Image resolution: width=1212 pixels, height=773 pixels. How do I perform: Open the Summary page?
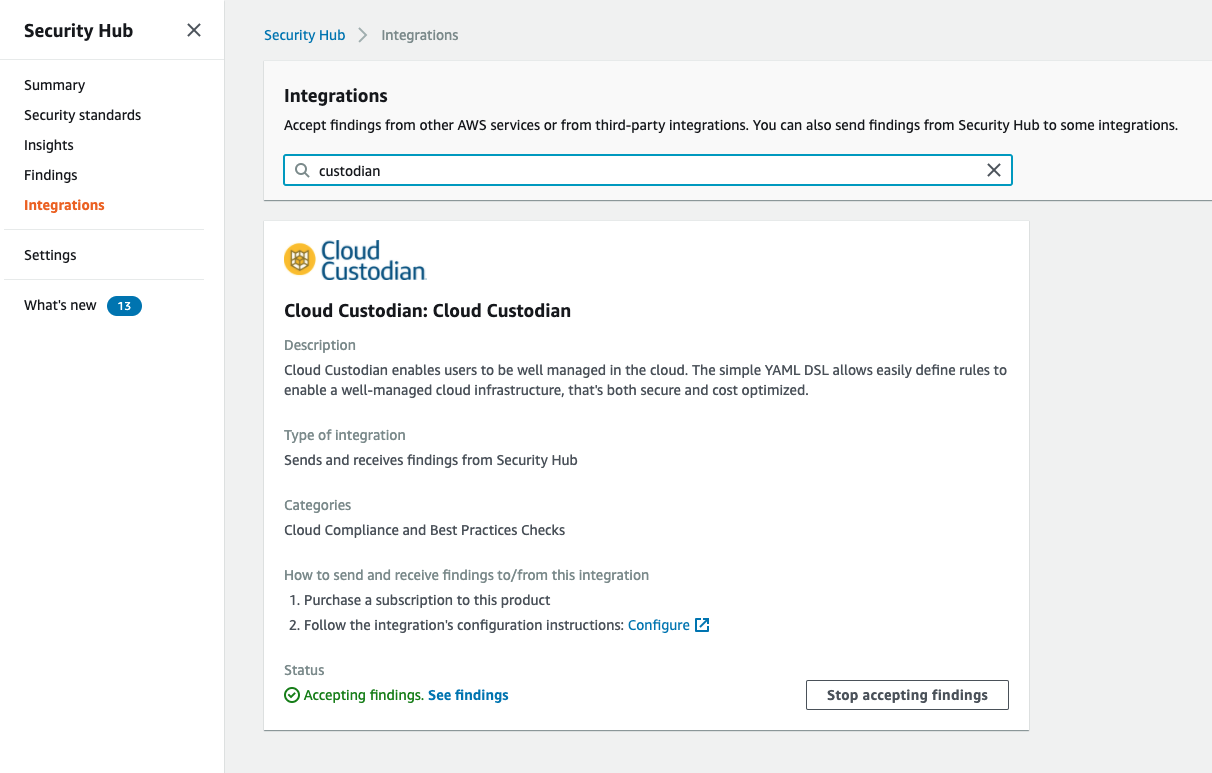[54, 85]
